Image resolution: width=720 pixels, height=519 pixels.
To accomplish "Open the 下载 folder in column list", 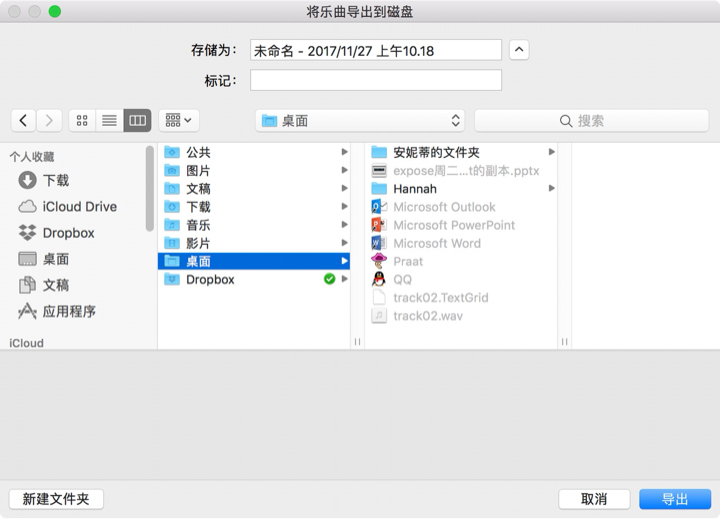I will point(253,207).
